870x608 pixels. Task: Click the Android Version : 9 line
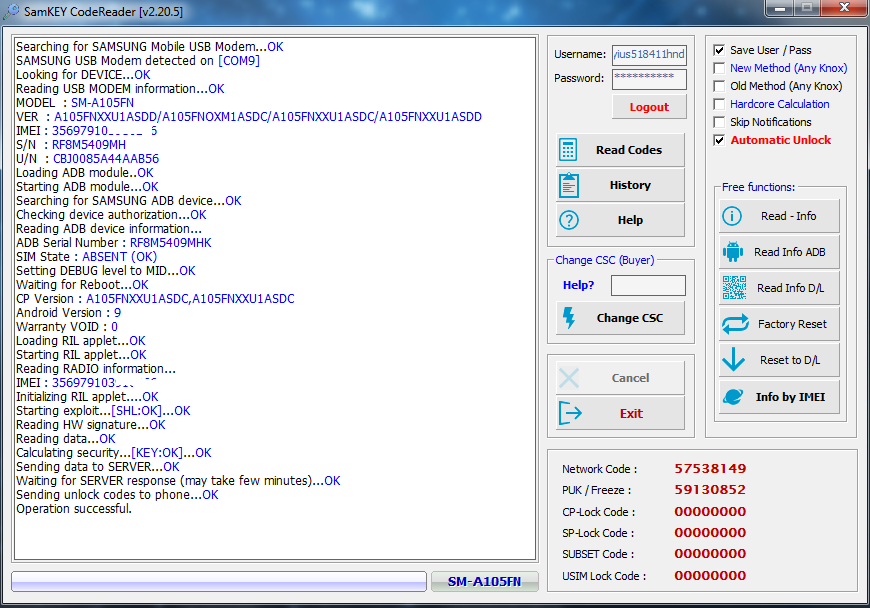[x=68, y=313]
